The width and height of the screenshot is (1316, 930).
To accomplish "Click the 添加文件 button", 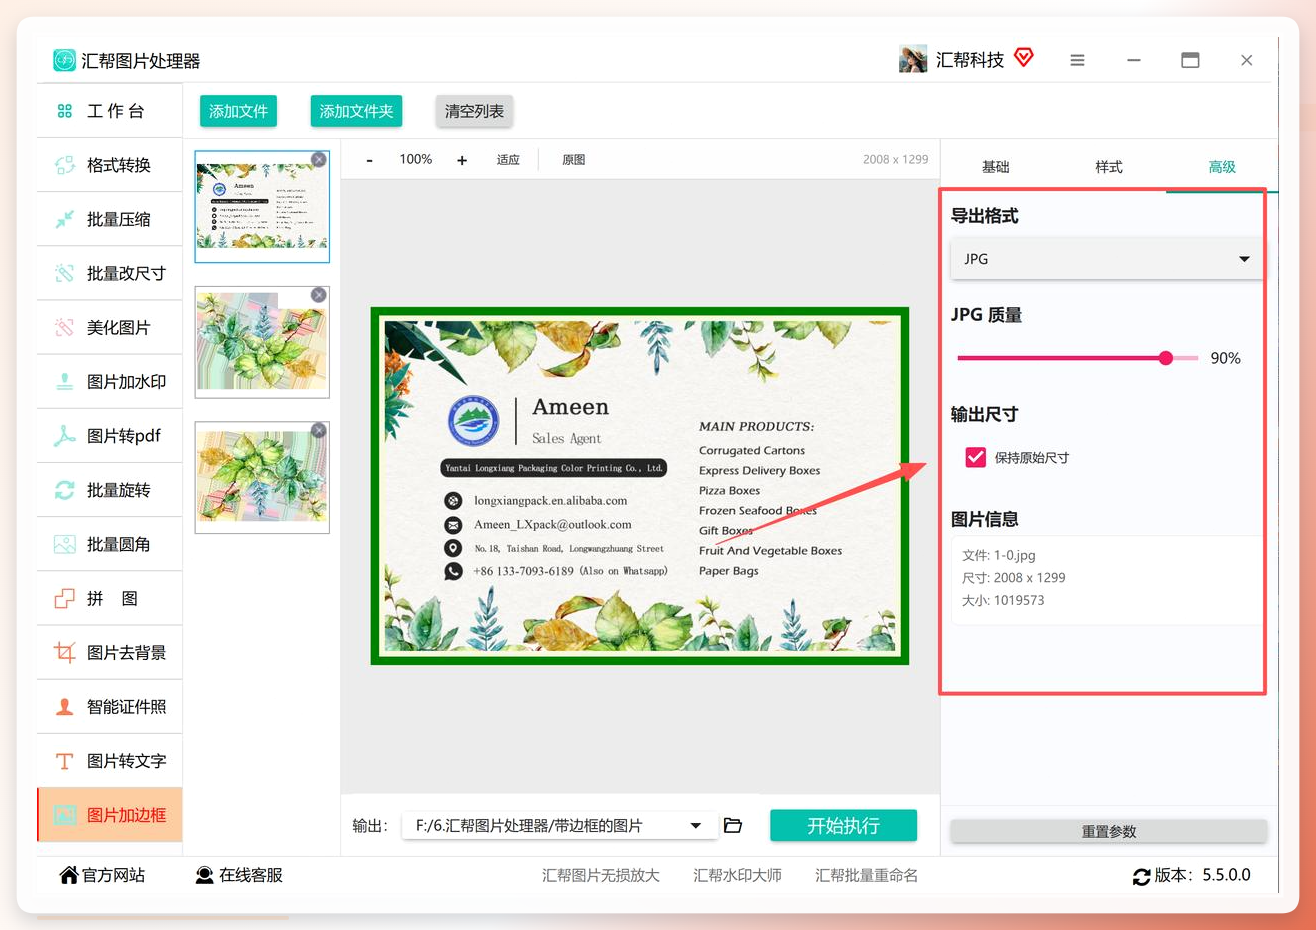I will [238, 111].
